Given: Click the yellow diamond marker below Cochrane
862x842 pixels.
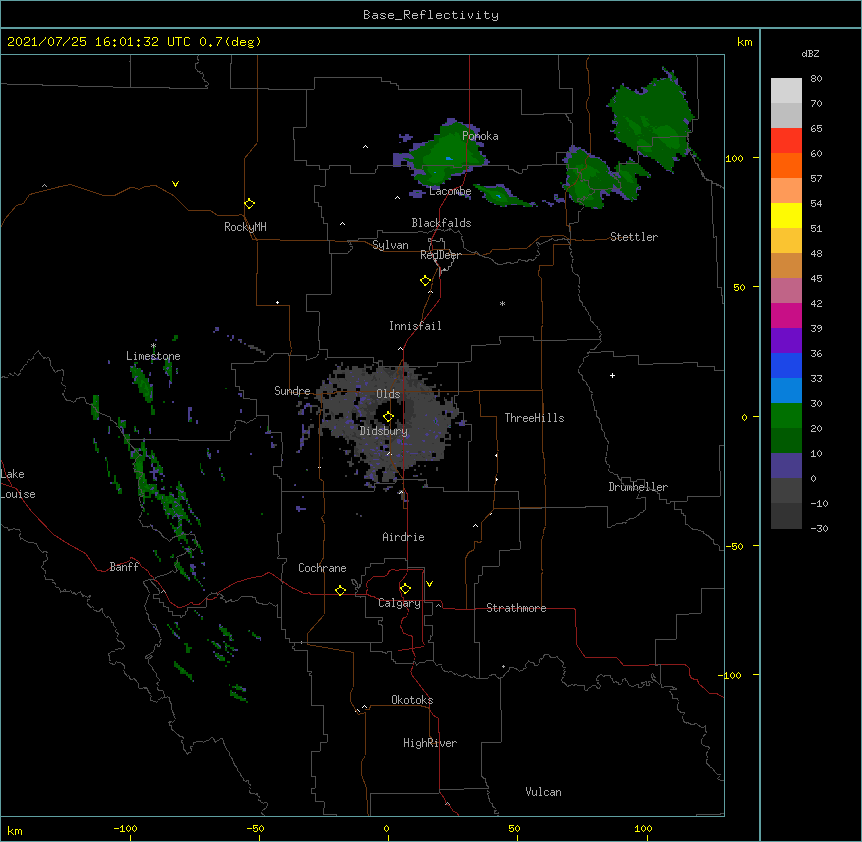Looking at the screenshot, I should point(340,590).
